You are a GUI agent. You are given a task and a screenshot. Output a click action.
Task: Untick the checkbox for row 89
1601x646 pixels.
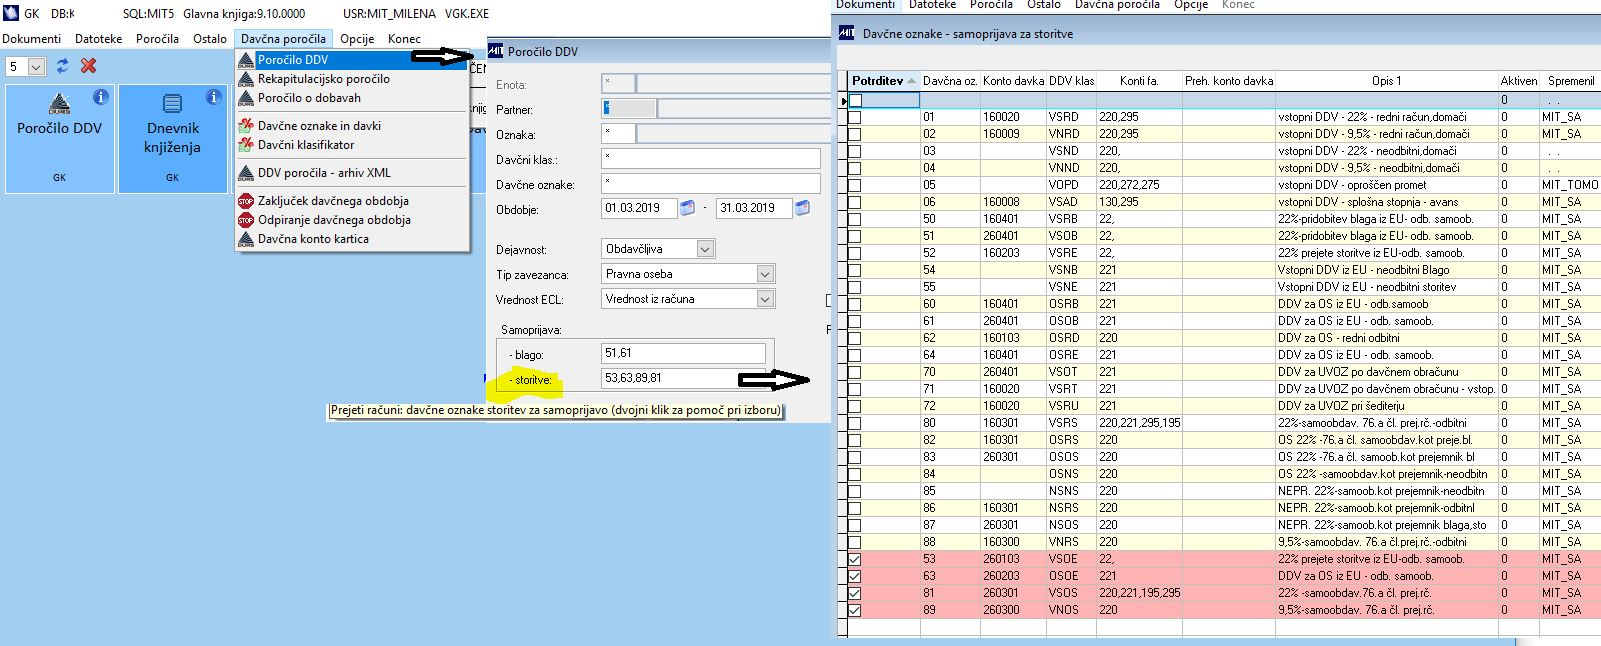[855, 610]
